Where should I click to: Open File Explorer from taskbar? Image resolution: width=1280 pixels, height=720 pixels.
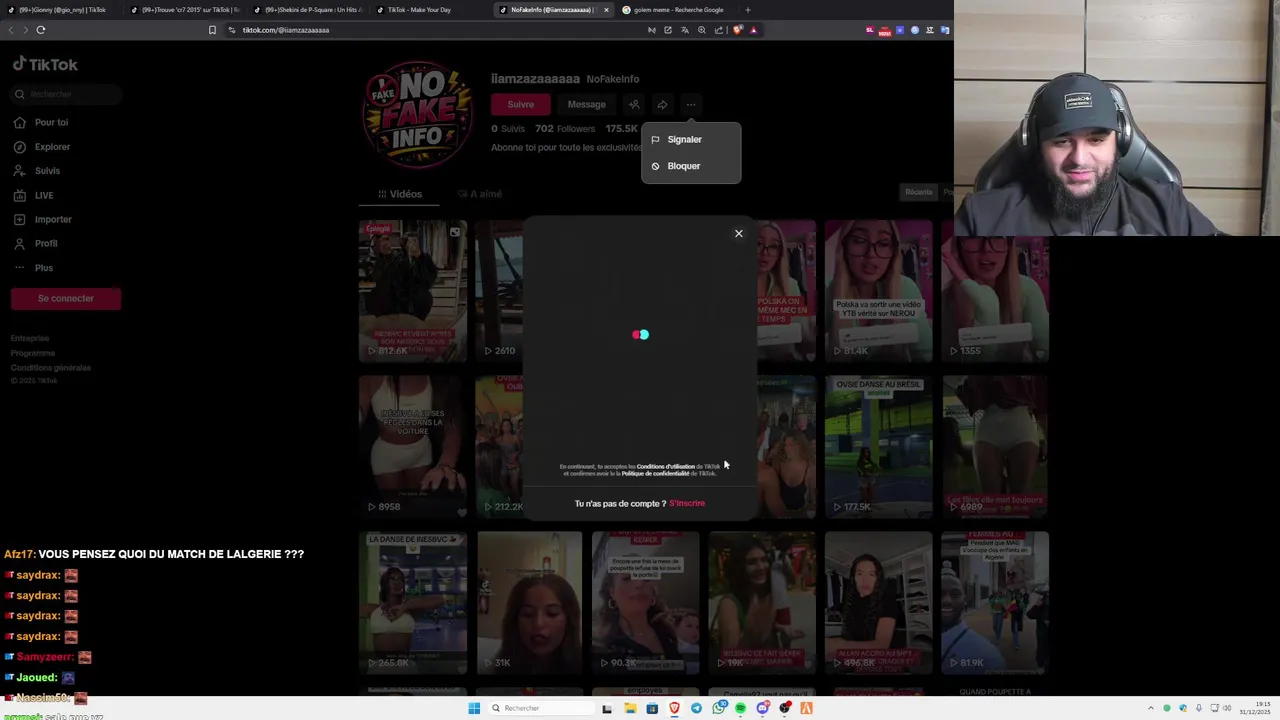click(630, 708)
